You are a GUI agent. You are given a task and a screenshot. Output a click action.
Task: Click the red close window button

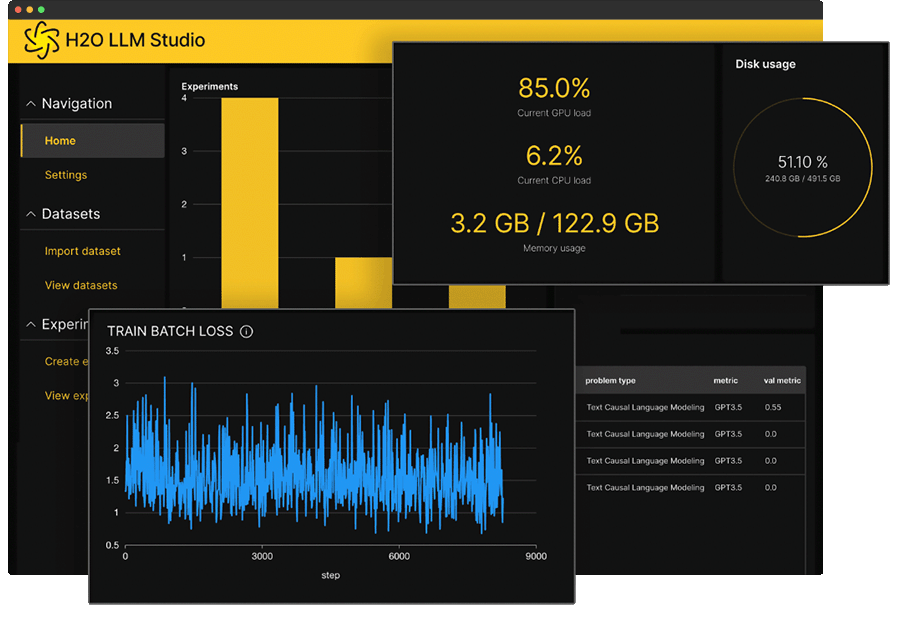point(17,9)
